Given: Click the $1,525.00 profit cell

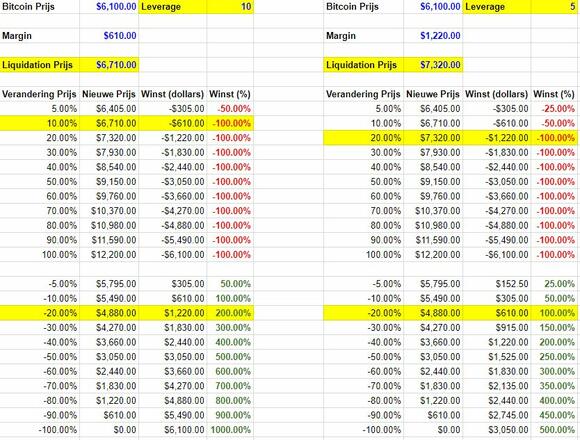Looking at the screenshot, I should (497, 357).
